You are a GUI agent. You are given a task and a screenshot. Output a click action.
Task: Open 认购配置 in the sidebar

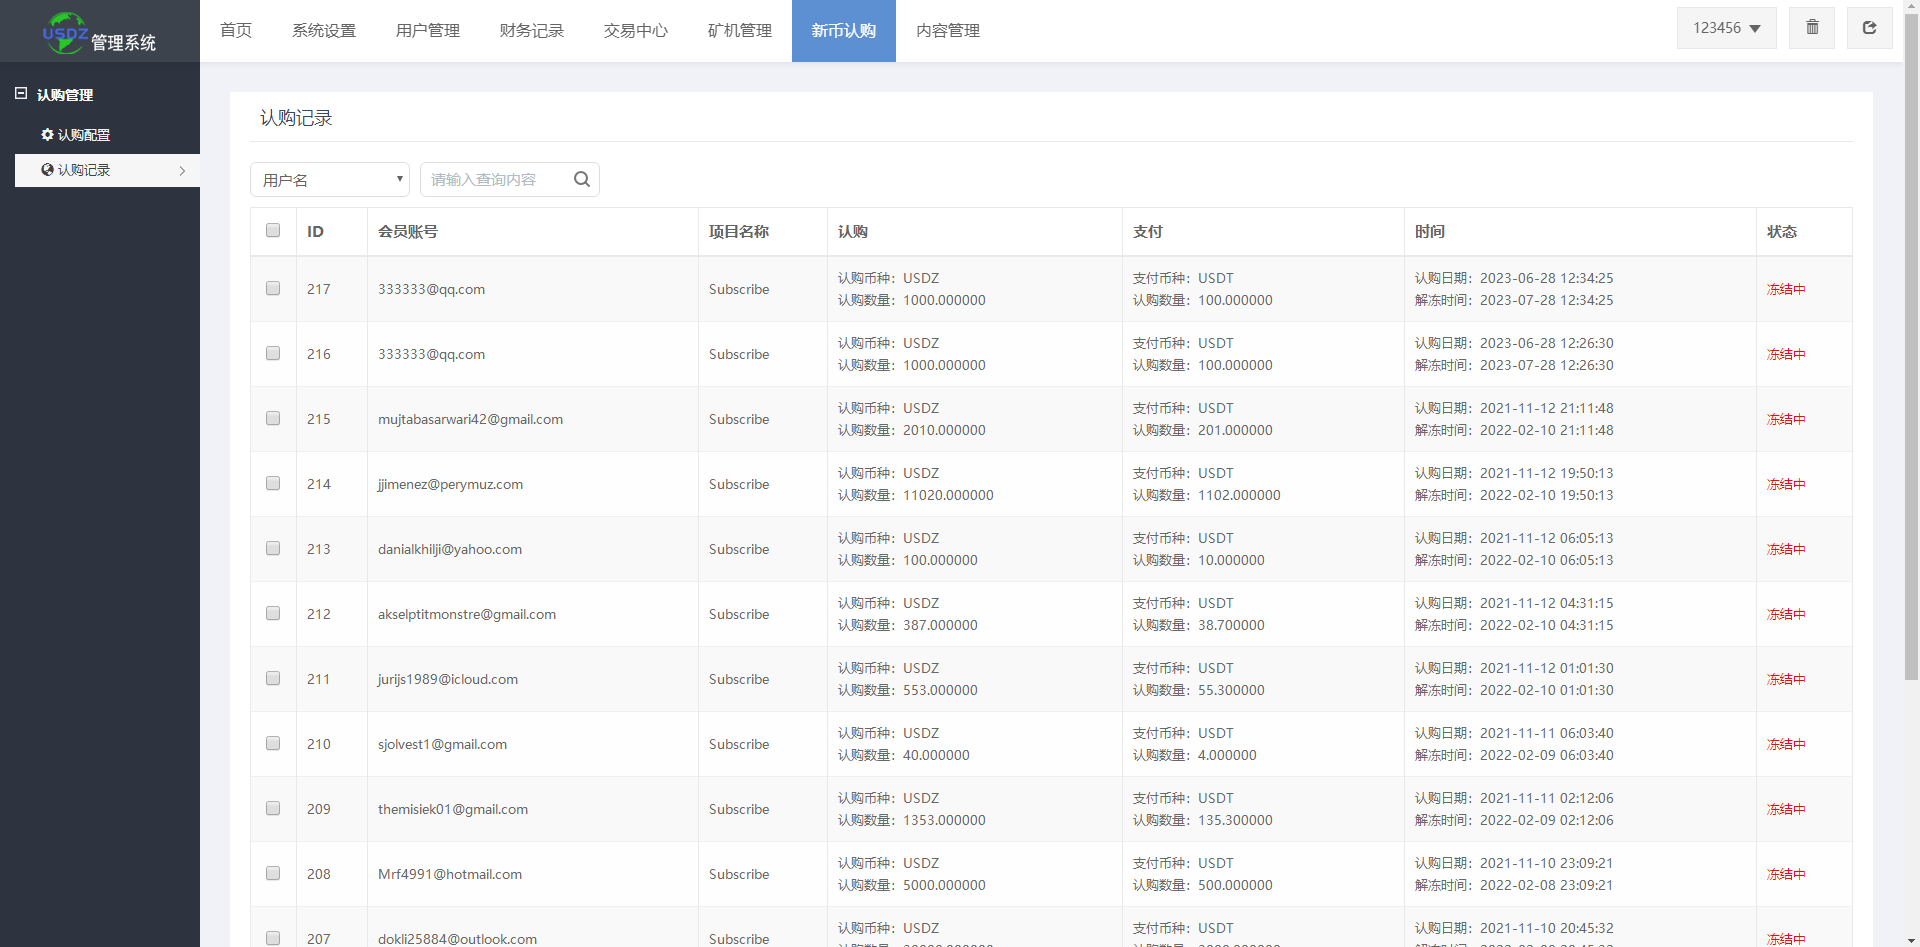84,135
